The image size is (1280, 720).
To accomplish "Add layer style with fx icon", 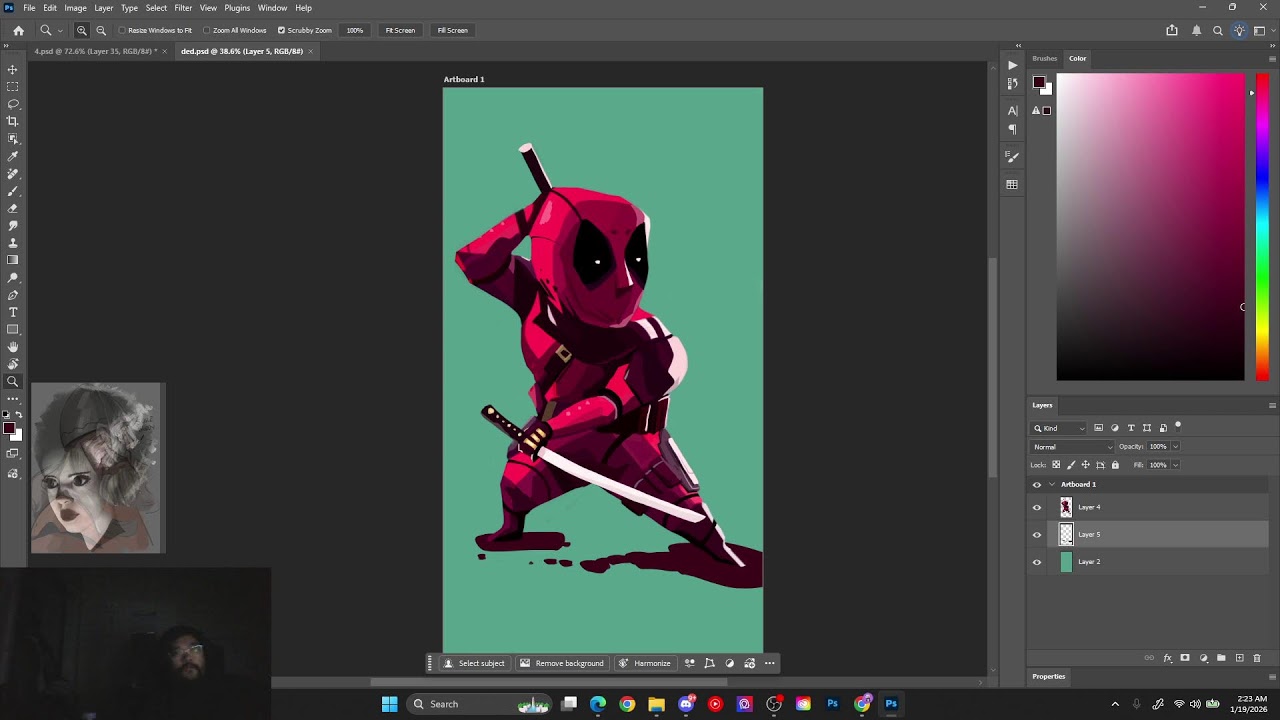I will coord(1167,658).
